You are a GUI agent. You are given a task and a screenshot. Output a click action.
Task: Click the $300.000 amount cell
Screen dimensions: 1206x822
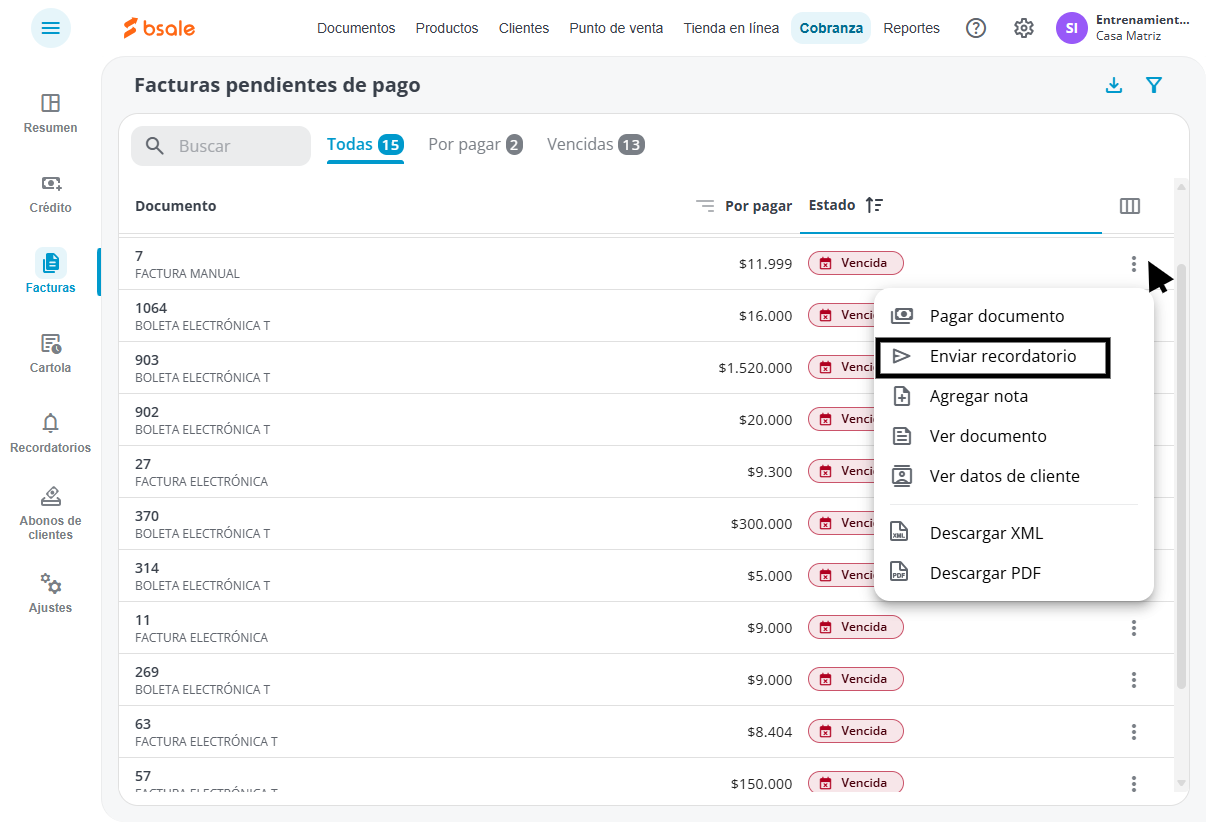(761, 524)
